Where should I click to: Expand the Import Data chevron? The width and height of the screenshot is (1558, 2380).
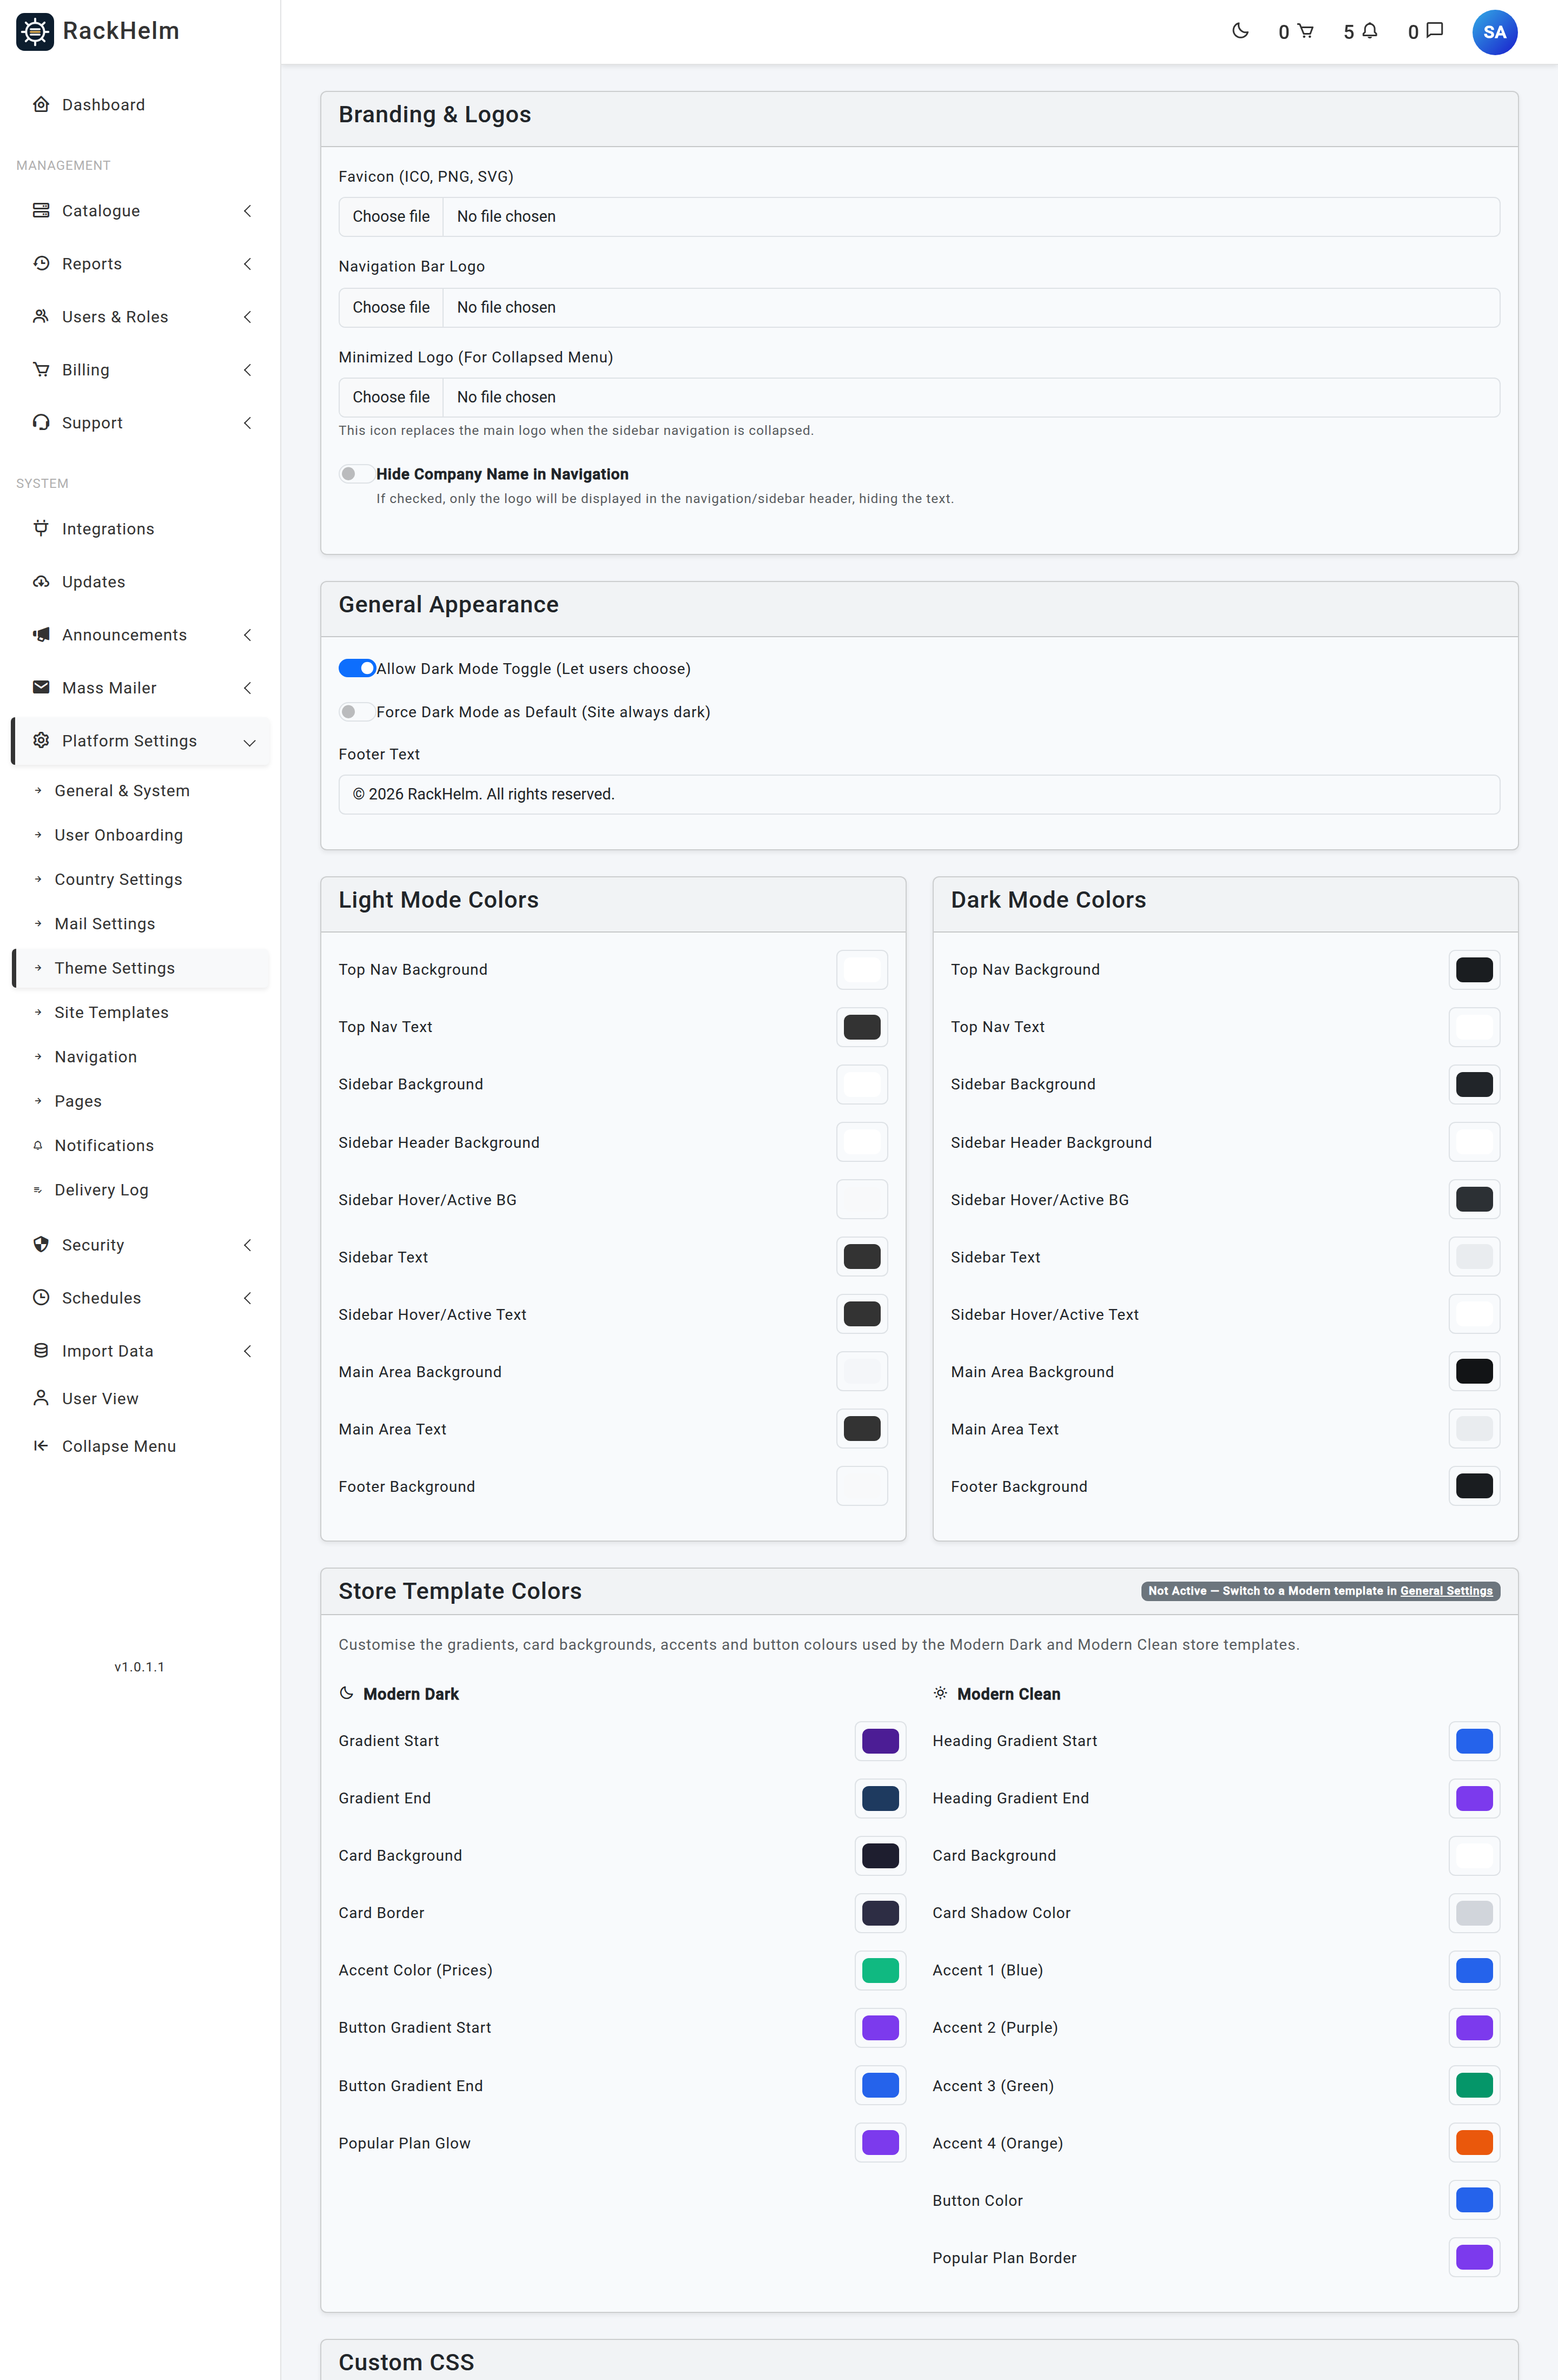(247, 1351)
